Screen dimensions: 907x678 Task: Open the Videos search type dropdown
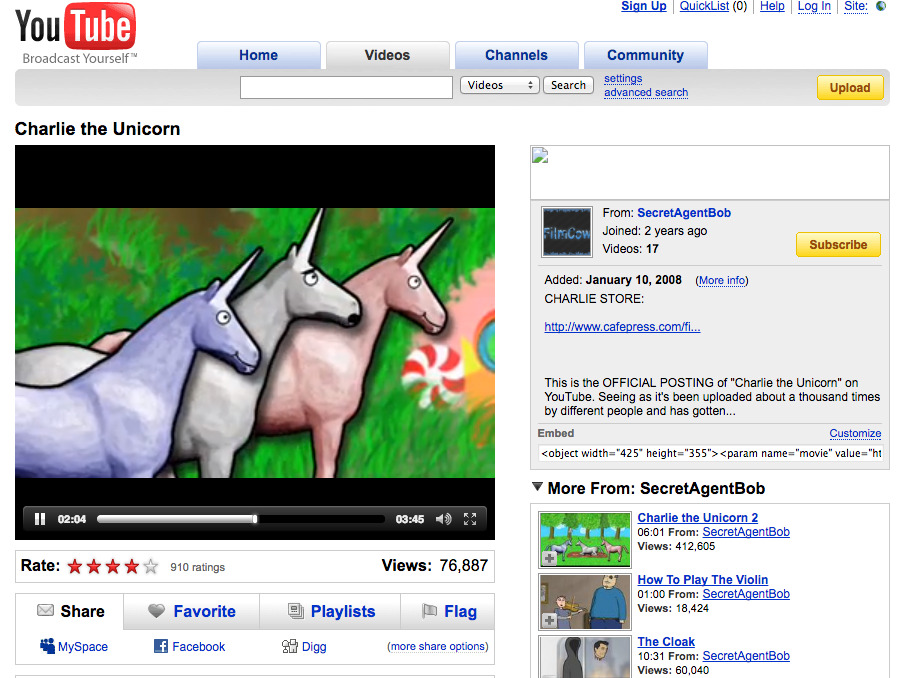499,86
